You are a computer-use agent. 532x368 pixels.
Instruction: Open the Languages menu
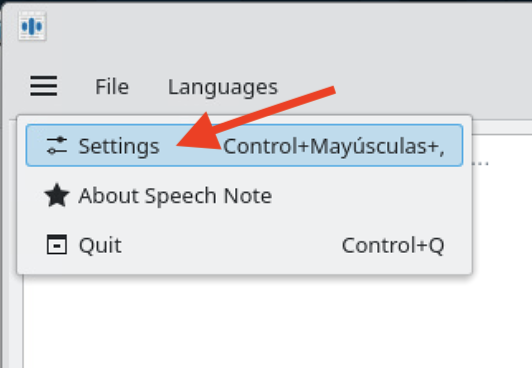[223, 87]
